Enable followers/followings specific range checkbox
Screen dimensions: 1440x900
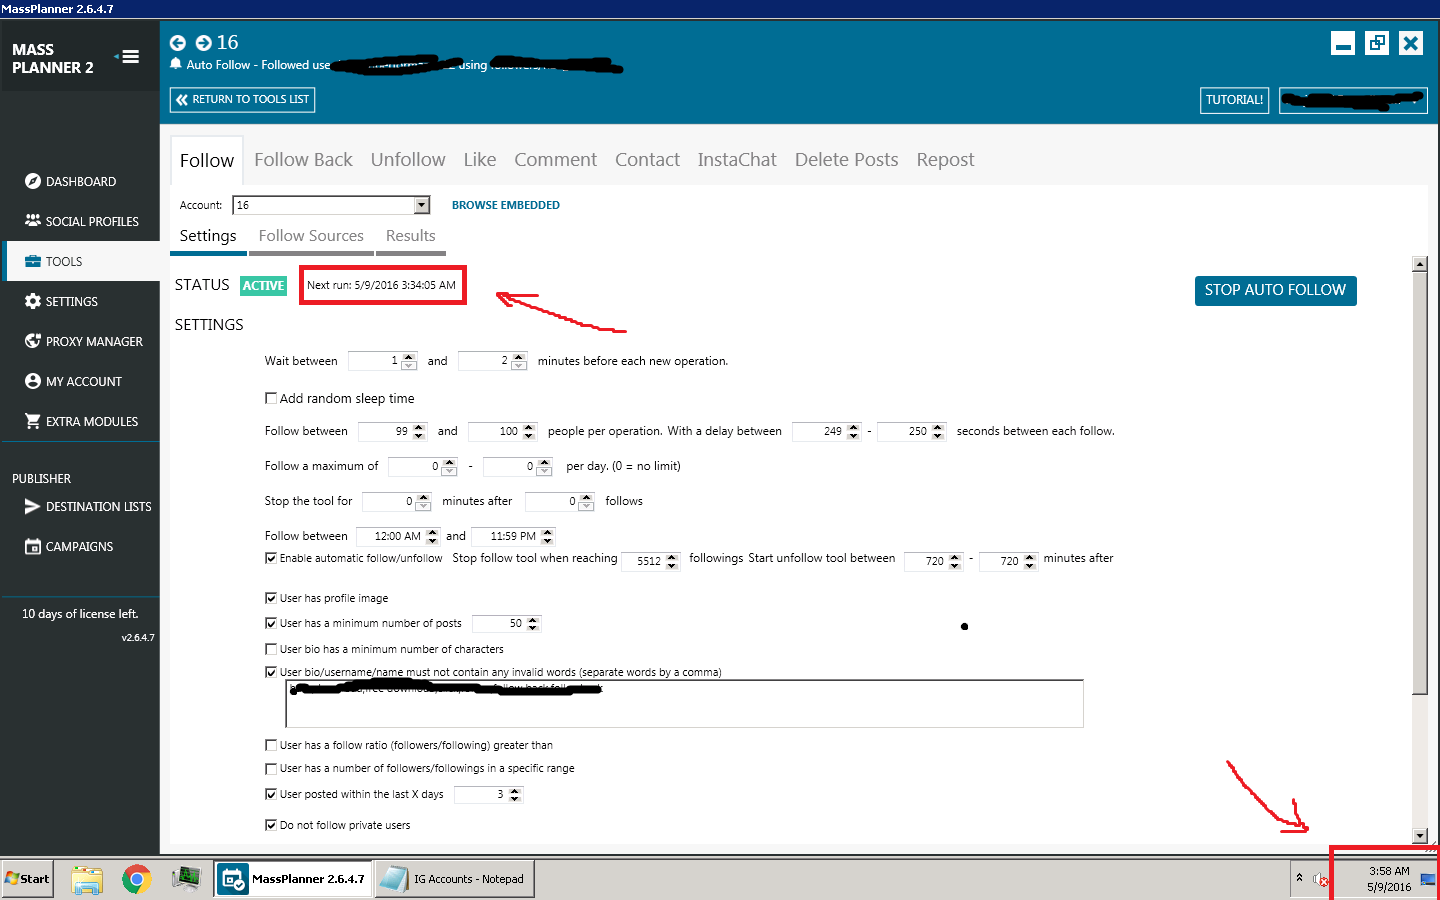click(x=271, y=768)
